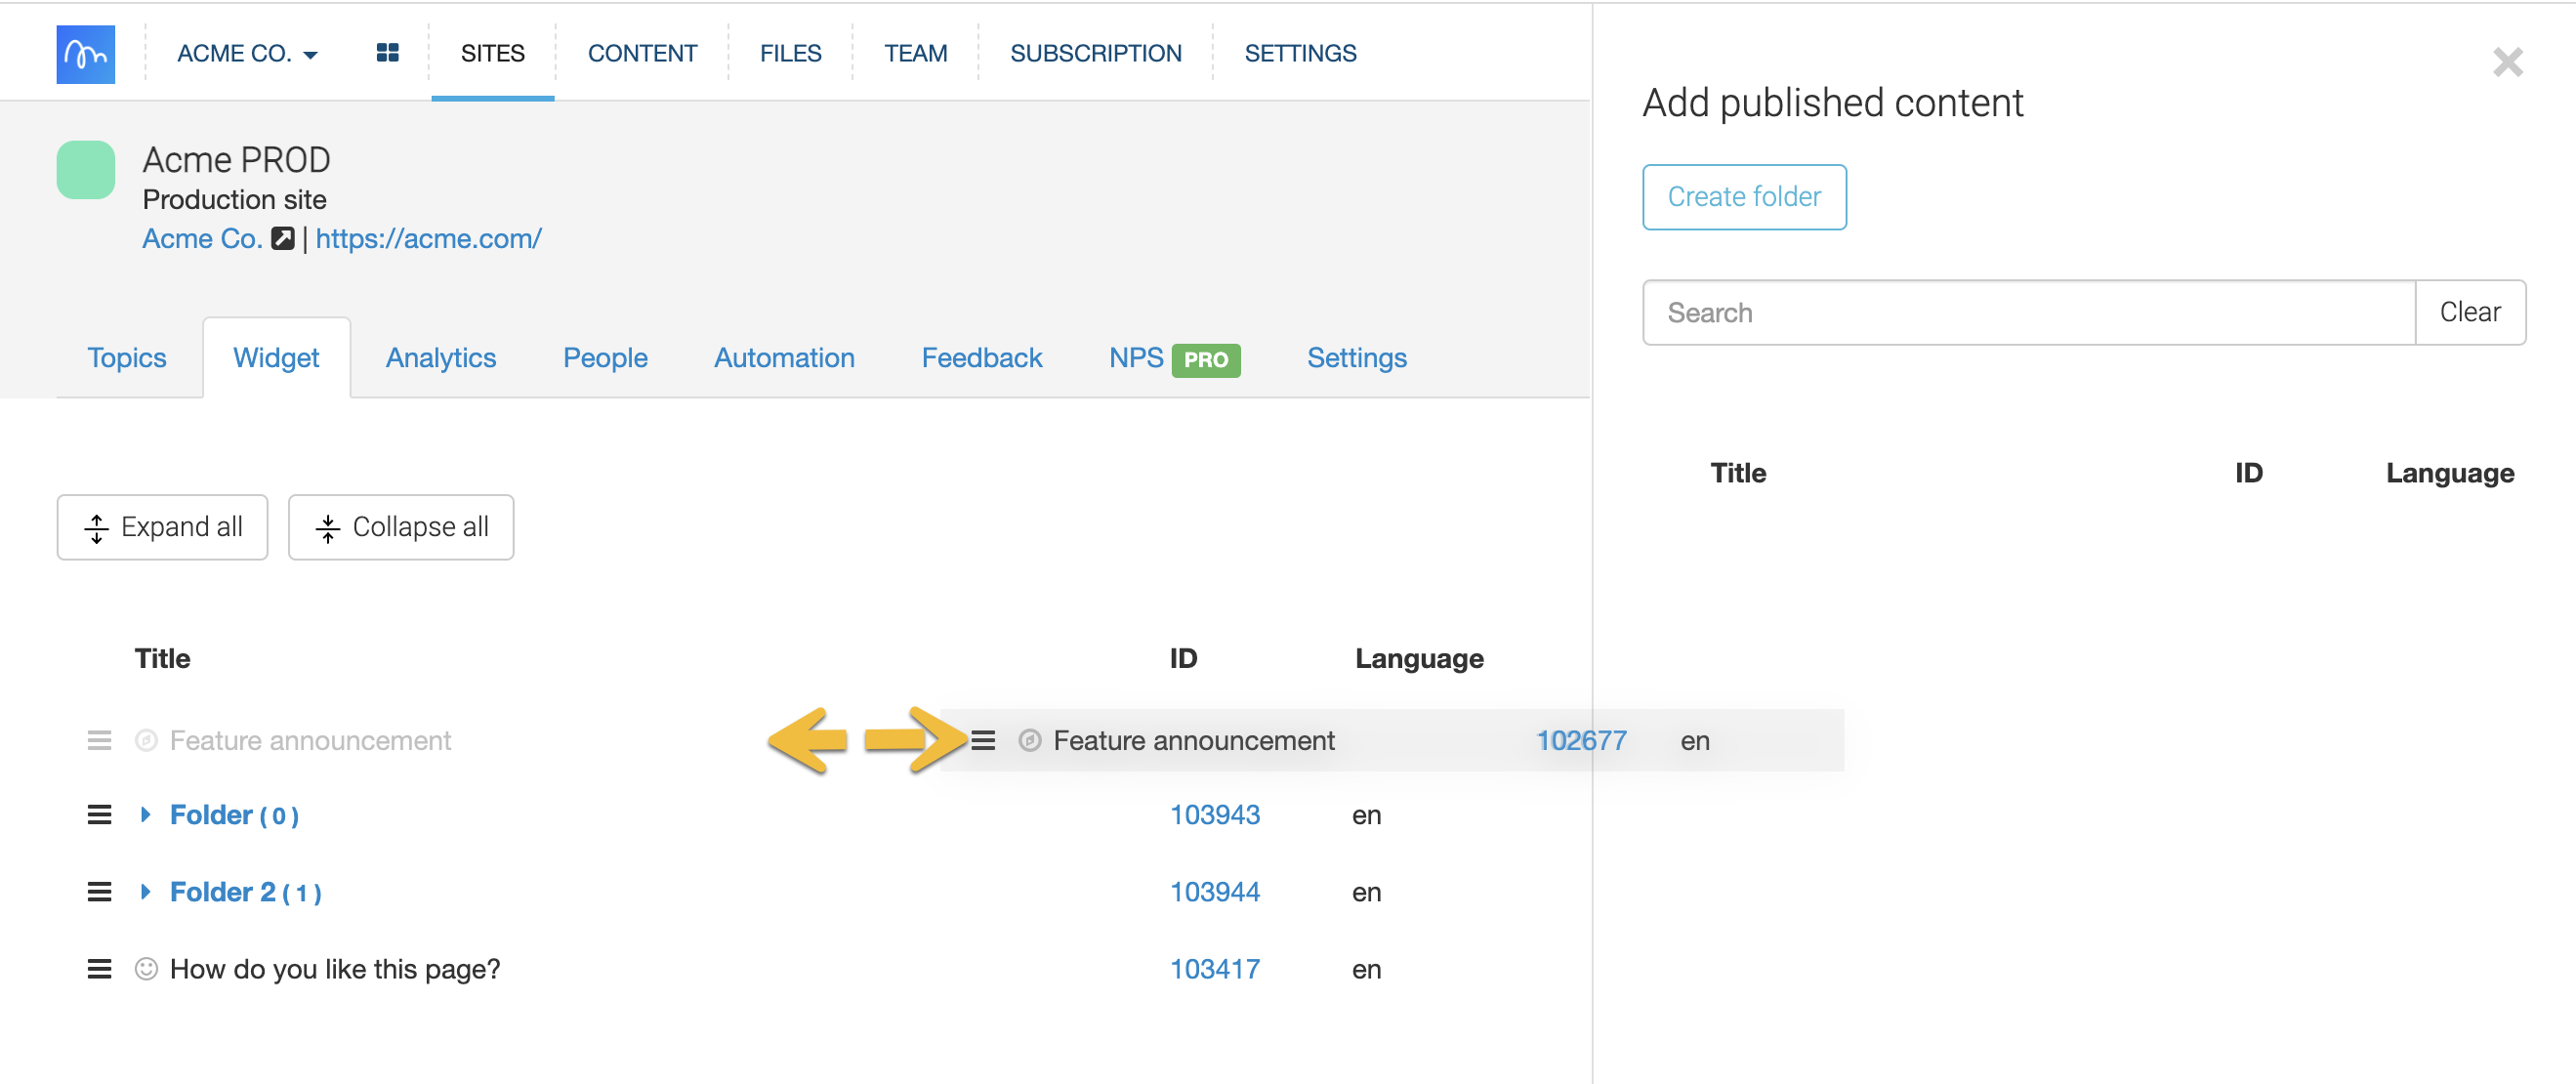Click the external link icon beside Acme Co.
Image resolution: width=2576 pixels, height=1084 pixels.
283,239
